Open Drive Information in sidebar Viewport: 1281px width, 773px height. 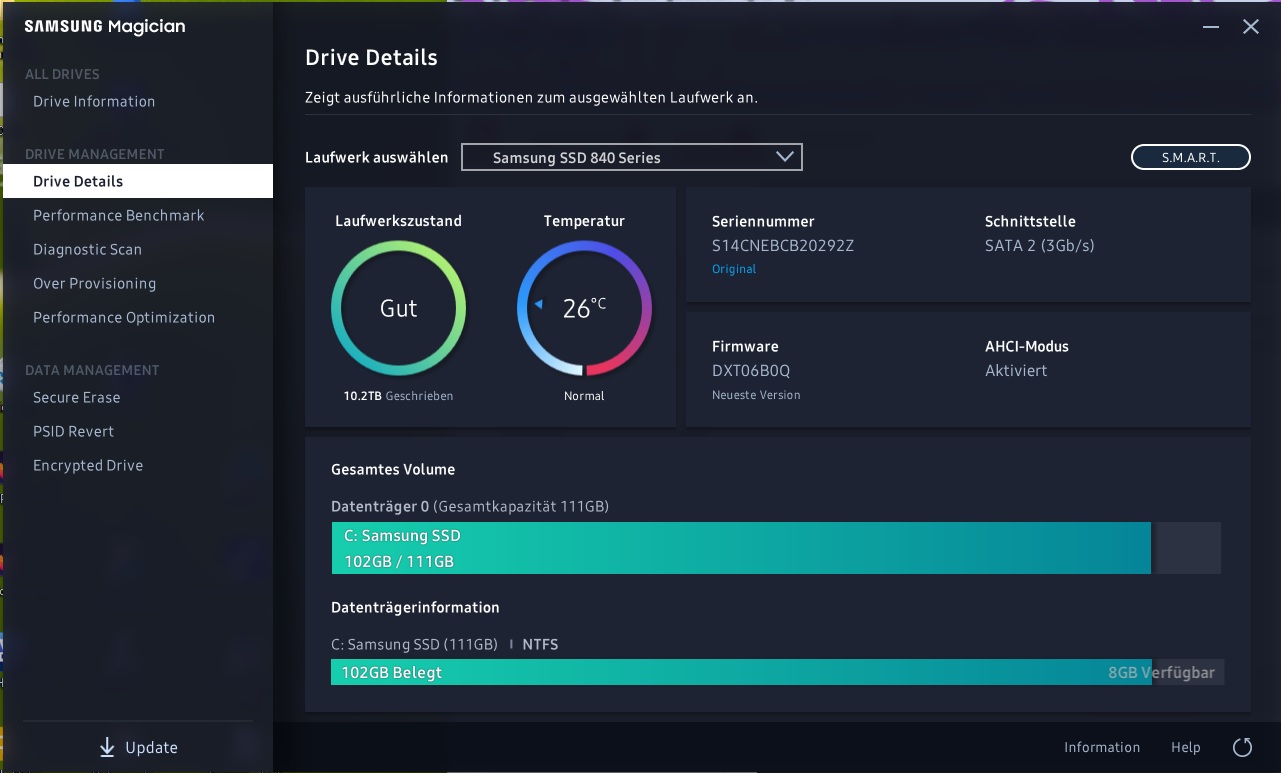[94, 101]
